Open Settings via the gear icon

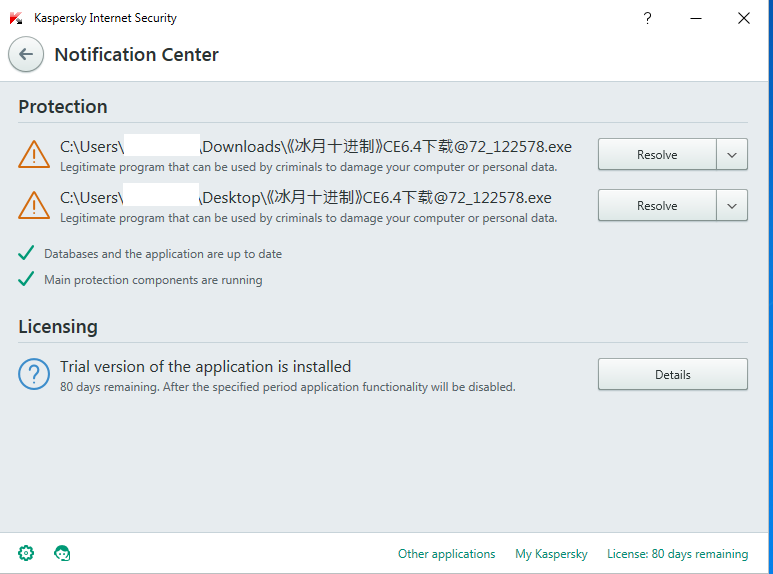point(26,553)
